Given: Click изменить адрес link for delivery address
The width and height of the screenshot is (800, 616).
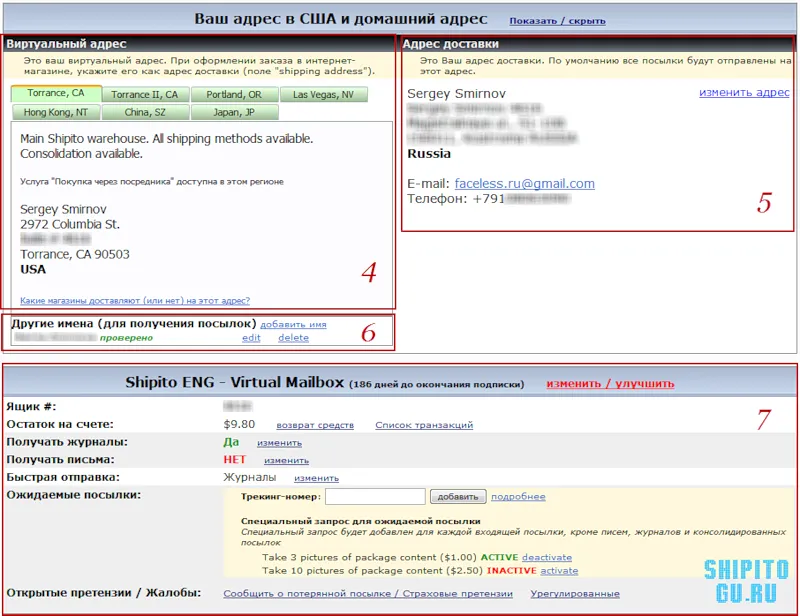Looking at the screenshot, I should pos(744,92).
